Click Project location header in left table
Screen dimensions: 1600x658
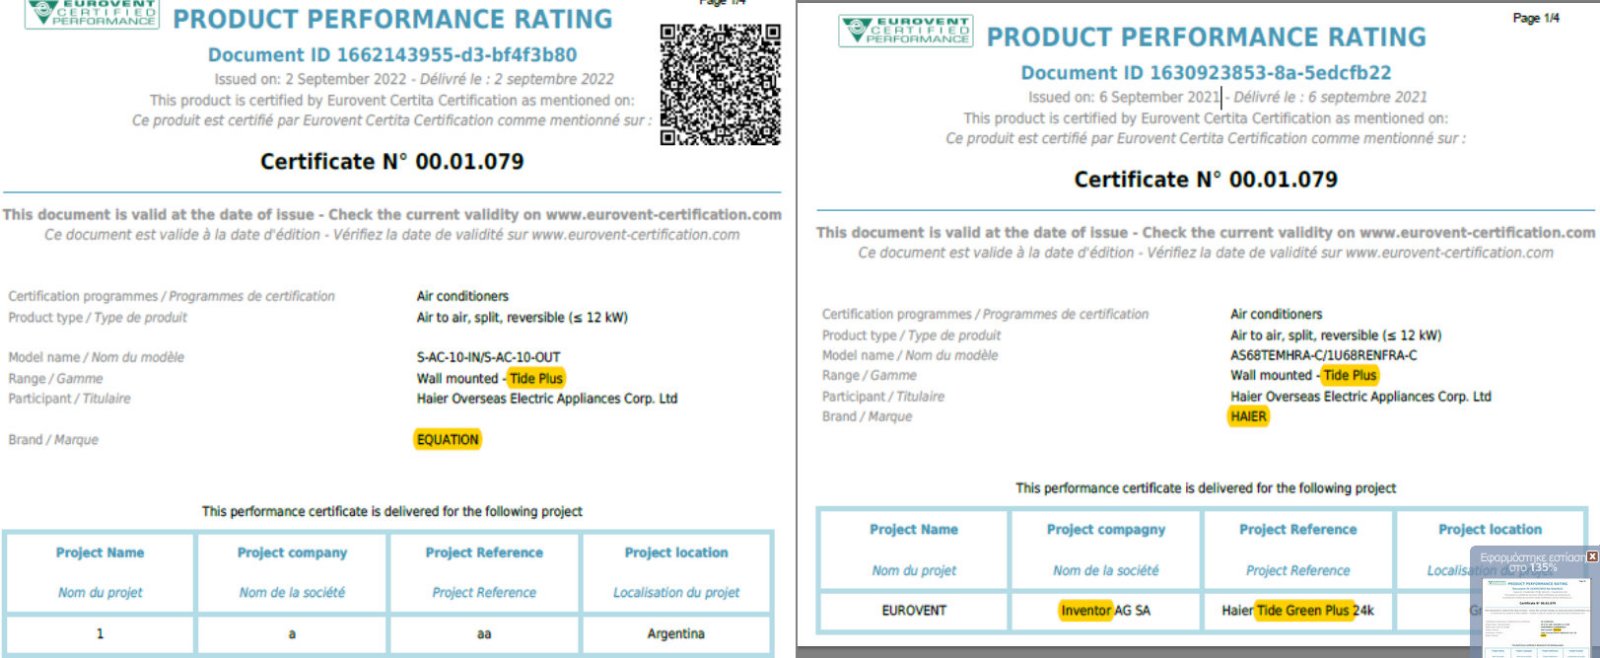[x=676, y=552]
